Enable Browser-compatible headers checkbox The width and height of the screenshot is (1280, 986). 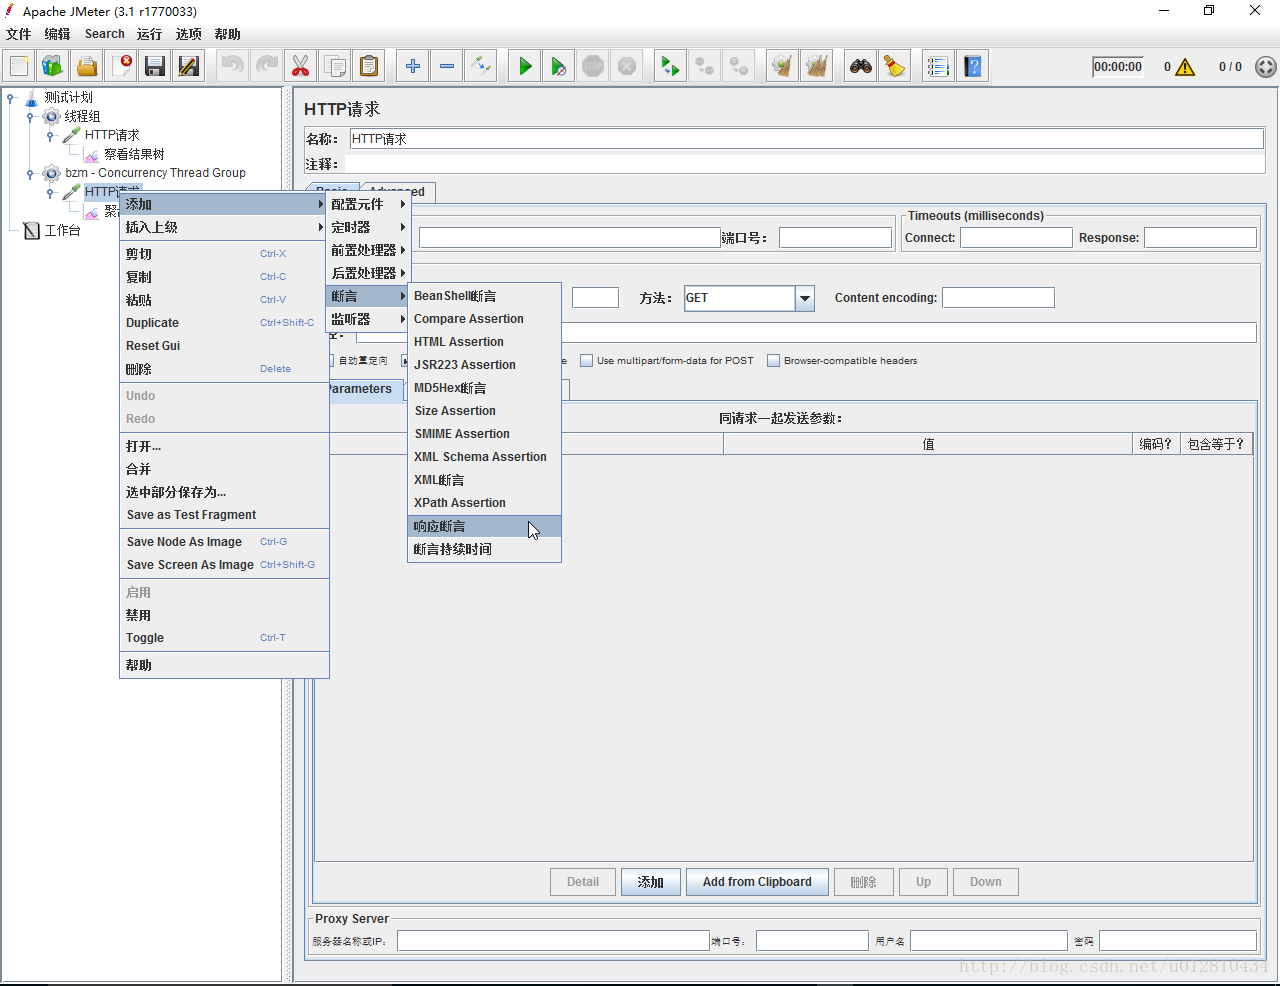[x=774, y=361]
